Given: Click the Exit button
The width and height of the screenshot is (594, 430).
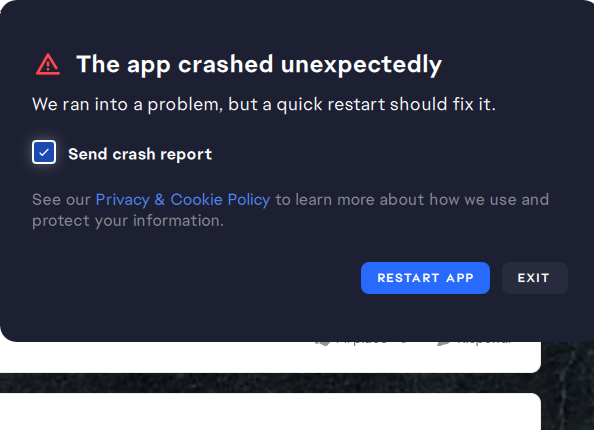Looking at the screenshot, I should (x=535, y=278).
